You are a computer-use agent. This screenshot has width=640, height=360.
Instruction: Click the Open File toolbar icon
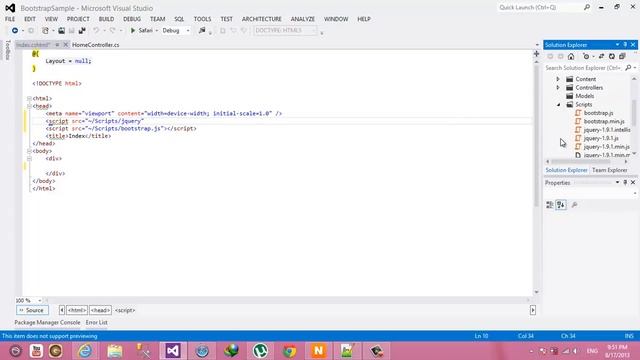(x=61, y=31)
